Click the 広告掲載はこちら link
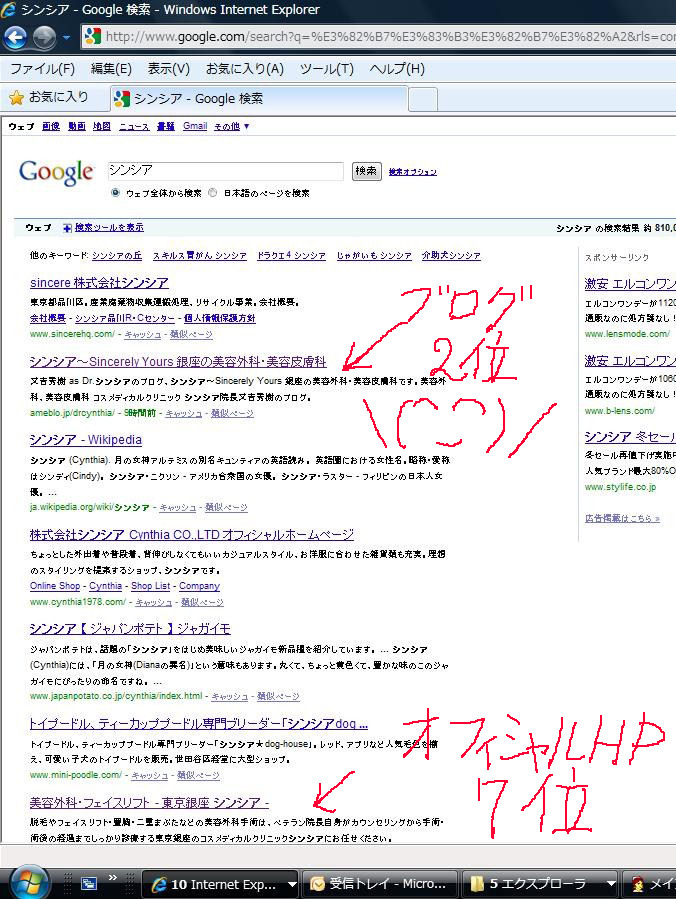This screenshot has height=899, width=676. pos(622,518)
